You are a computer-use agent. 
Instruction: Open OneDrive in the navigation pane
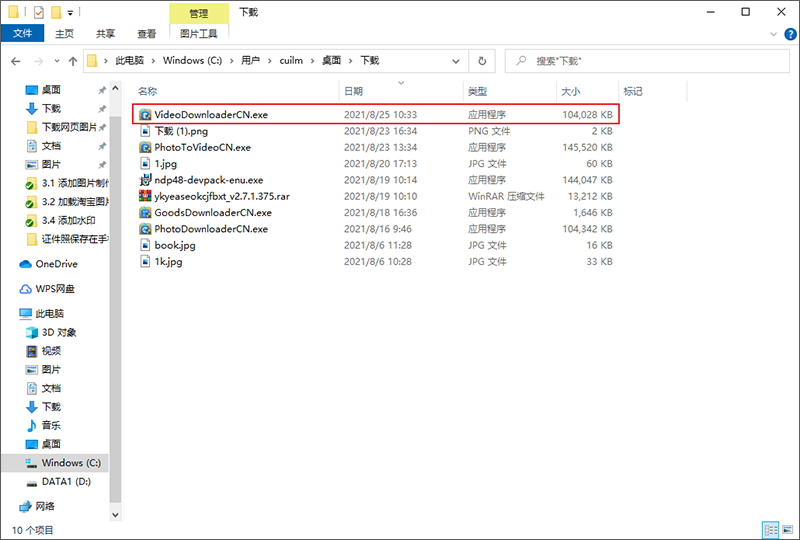48,264
